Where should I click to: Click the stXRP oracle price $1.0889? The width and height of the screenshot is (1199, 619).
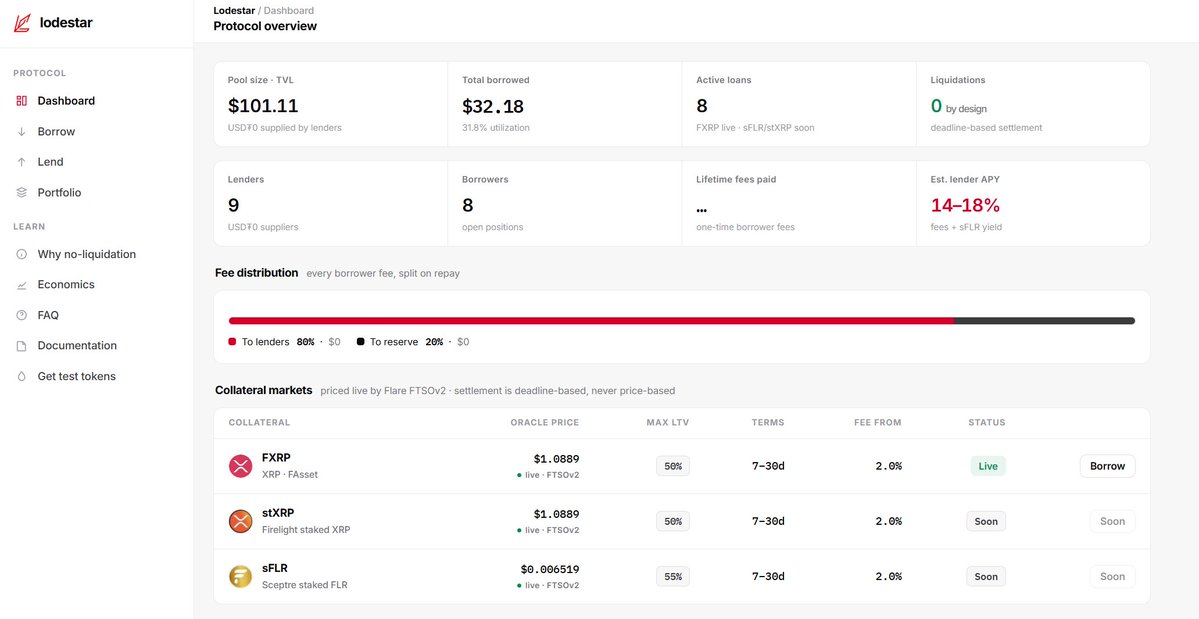[x=556, y=514]
